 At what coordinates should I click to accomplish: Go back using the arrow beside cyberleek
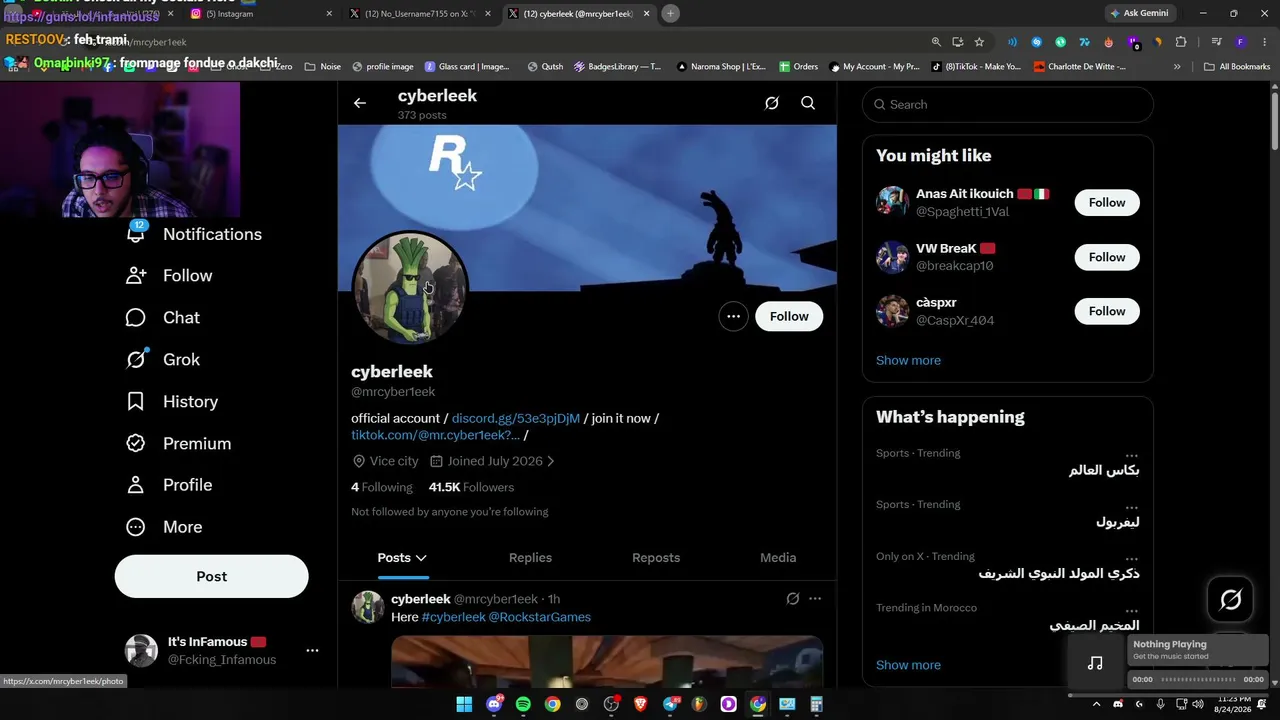point(360,103)
